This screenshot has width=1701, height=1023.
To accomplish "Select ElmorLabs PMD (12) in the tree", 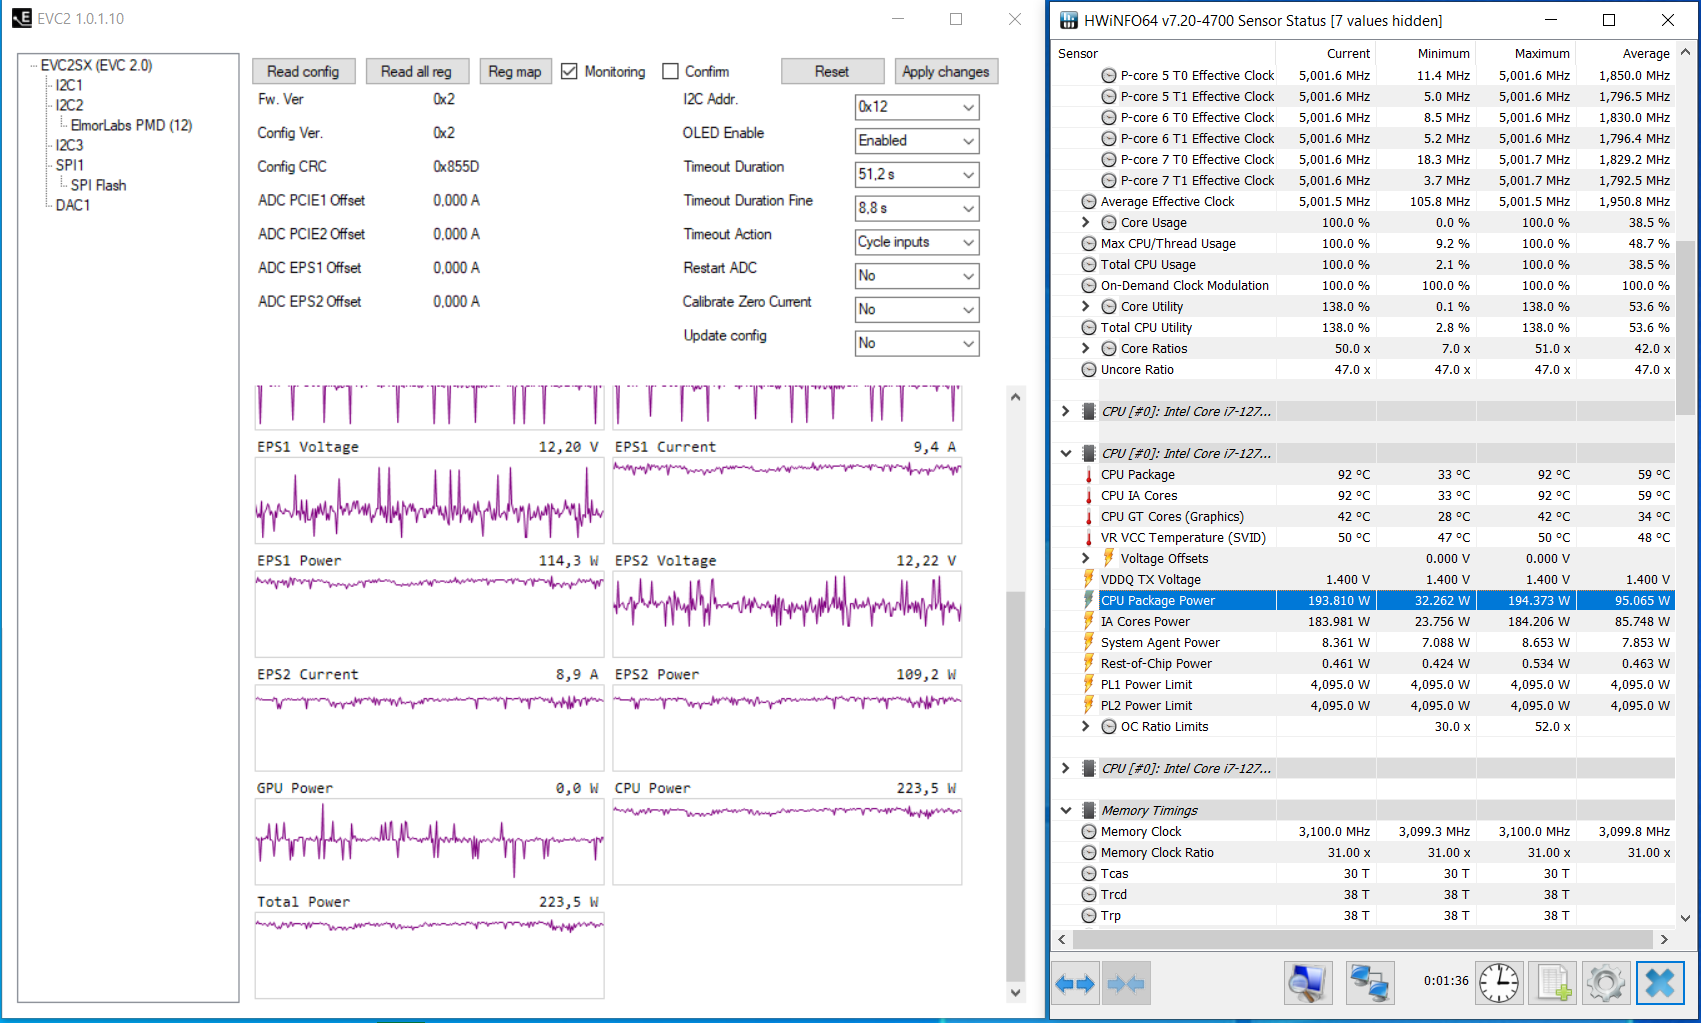I will pyautogui.click(x=131, y=126).
